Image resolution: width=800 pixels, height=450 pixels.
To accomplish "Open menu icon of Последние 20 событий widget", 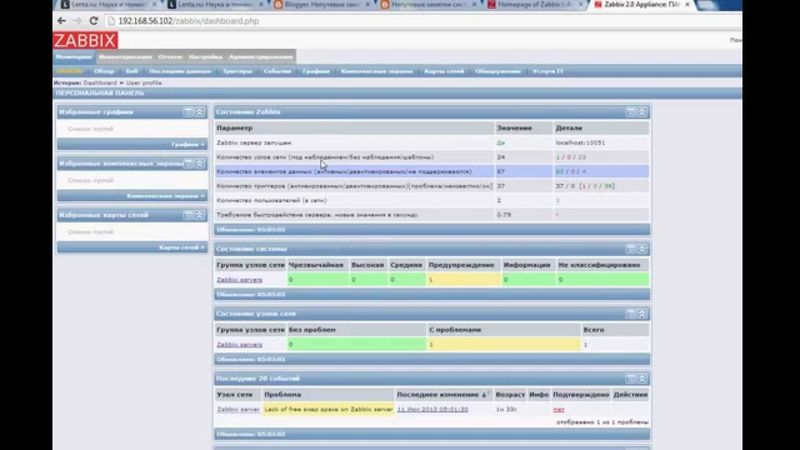I will coord(631,379).
